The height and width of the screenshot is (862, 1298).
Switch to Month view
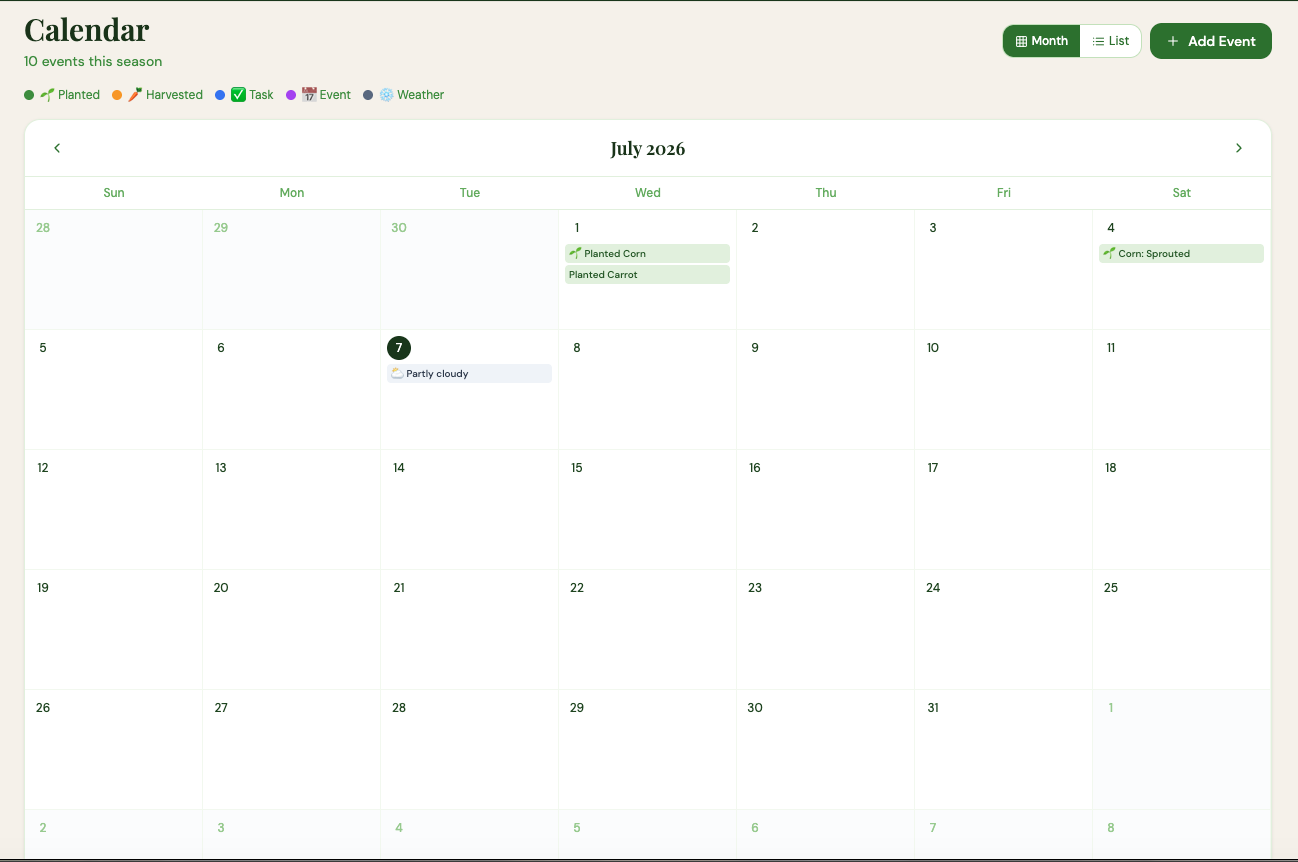click(x=1042, y=41)
